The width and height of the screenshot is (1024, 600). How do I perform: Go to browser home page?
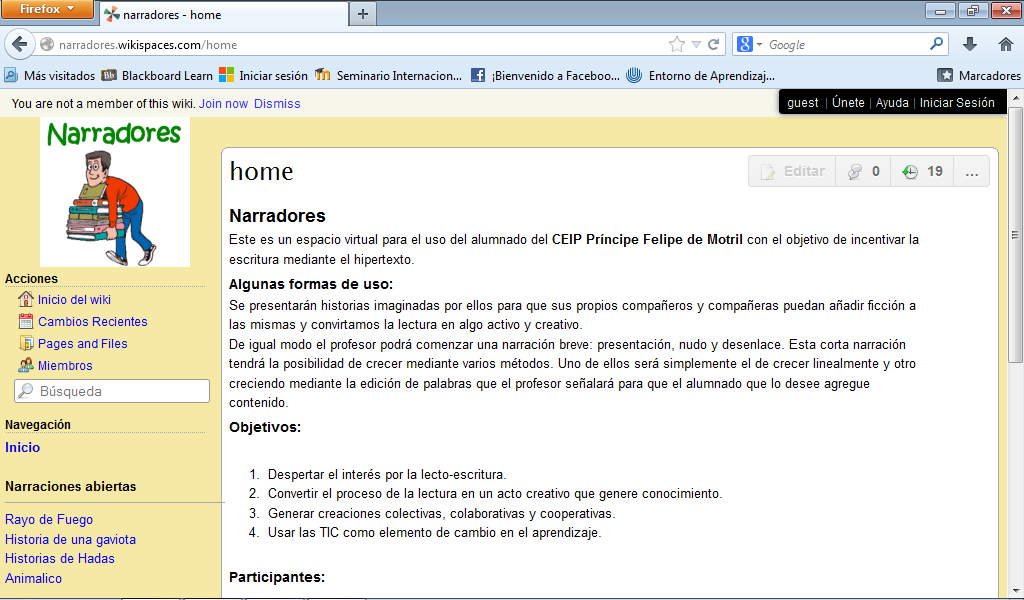1007,44
